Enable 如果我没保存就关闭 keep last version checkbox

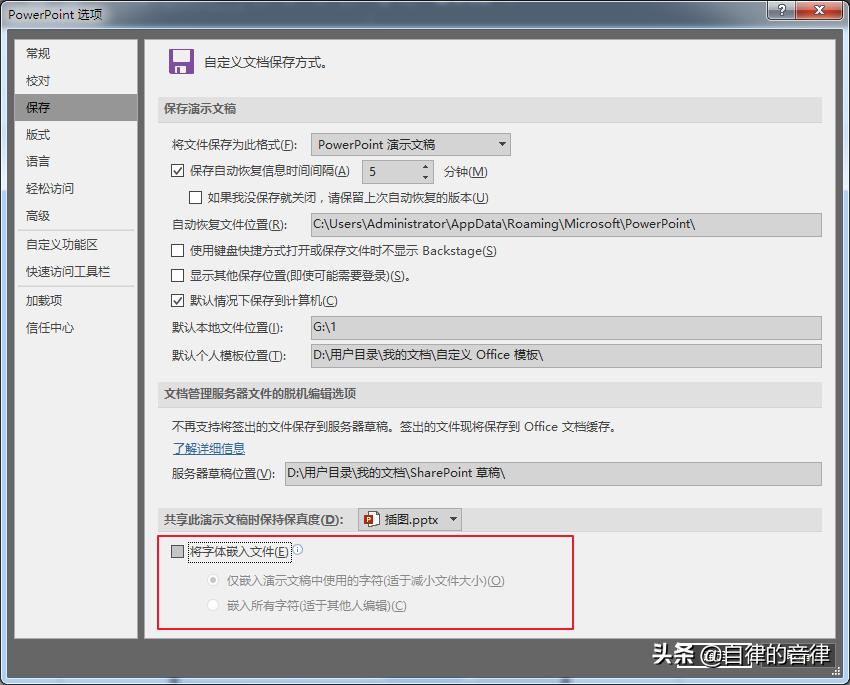tap(195, 197)
